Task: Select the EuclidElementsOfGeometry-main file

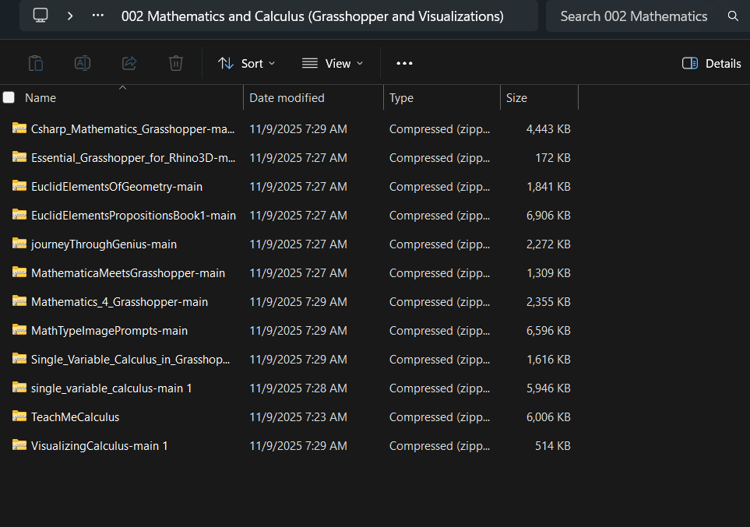Action: [116, 187]
